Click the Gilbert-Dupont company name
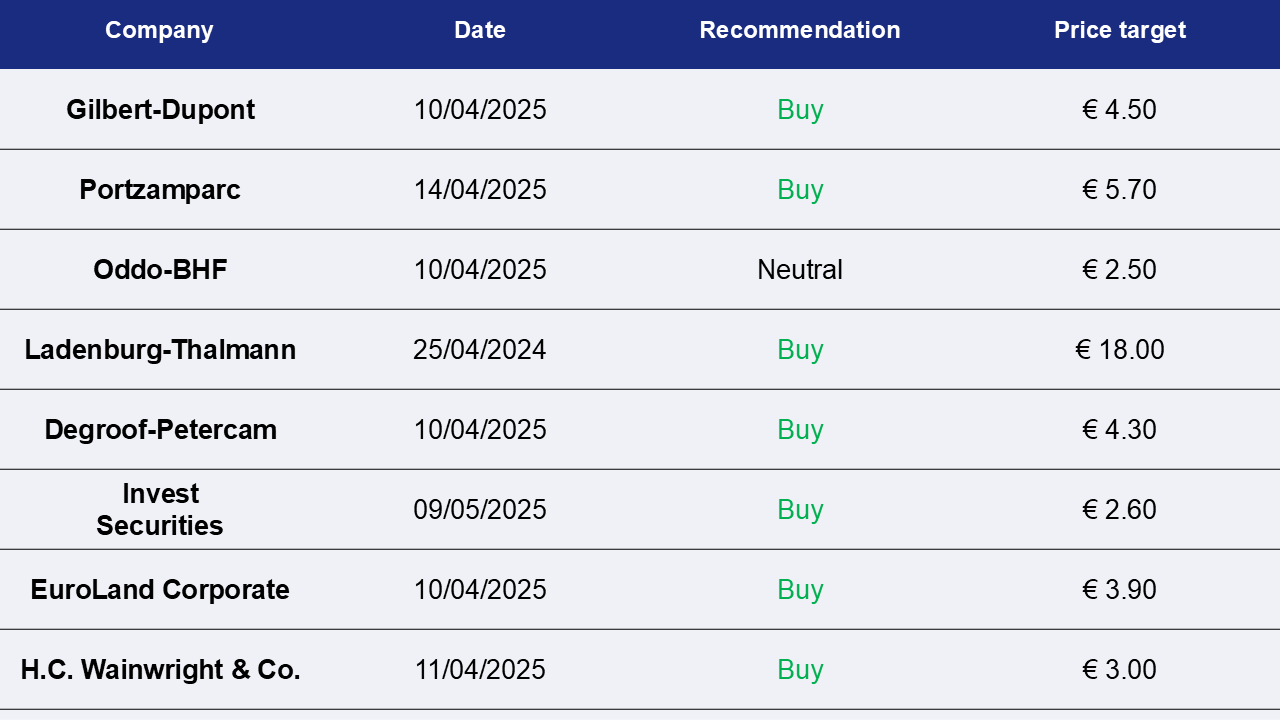 click(160, 109)
